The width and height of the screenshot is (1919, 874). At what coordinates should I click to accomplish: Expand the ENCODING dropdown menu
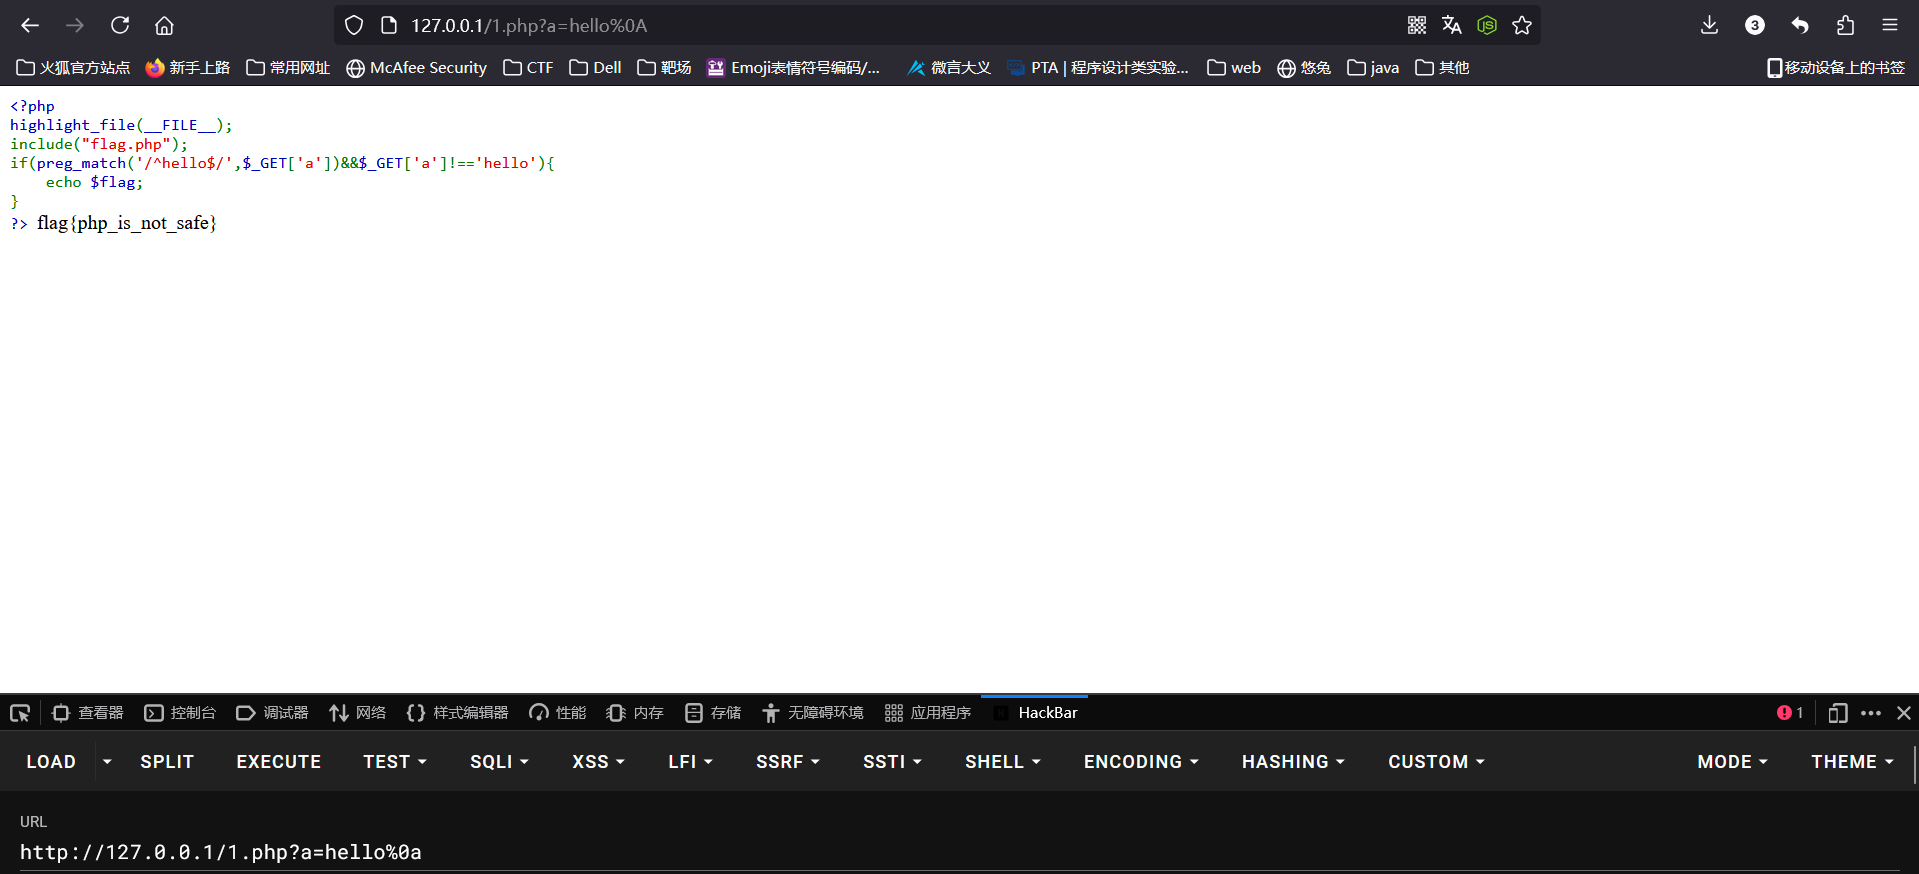pos(1140,762)
